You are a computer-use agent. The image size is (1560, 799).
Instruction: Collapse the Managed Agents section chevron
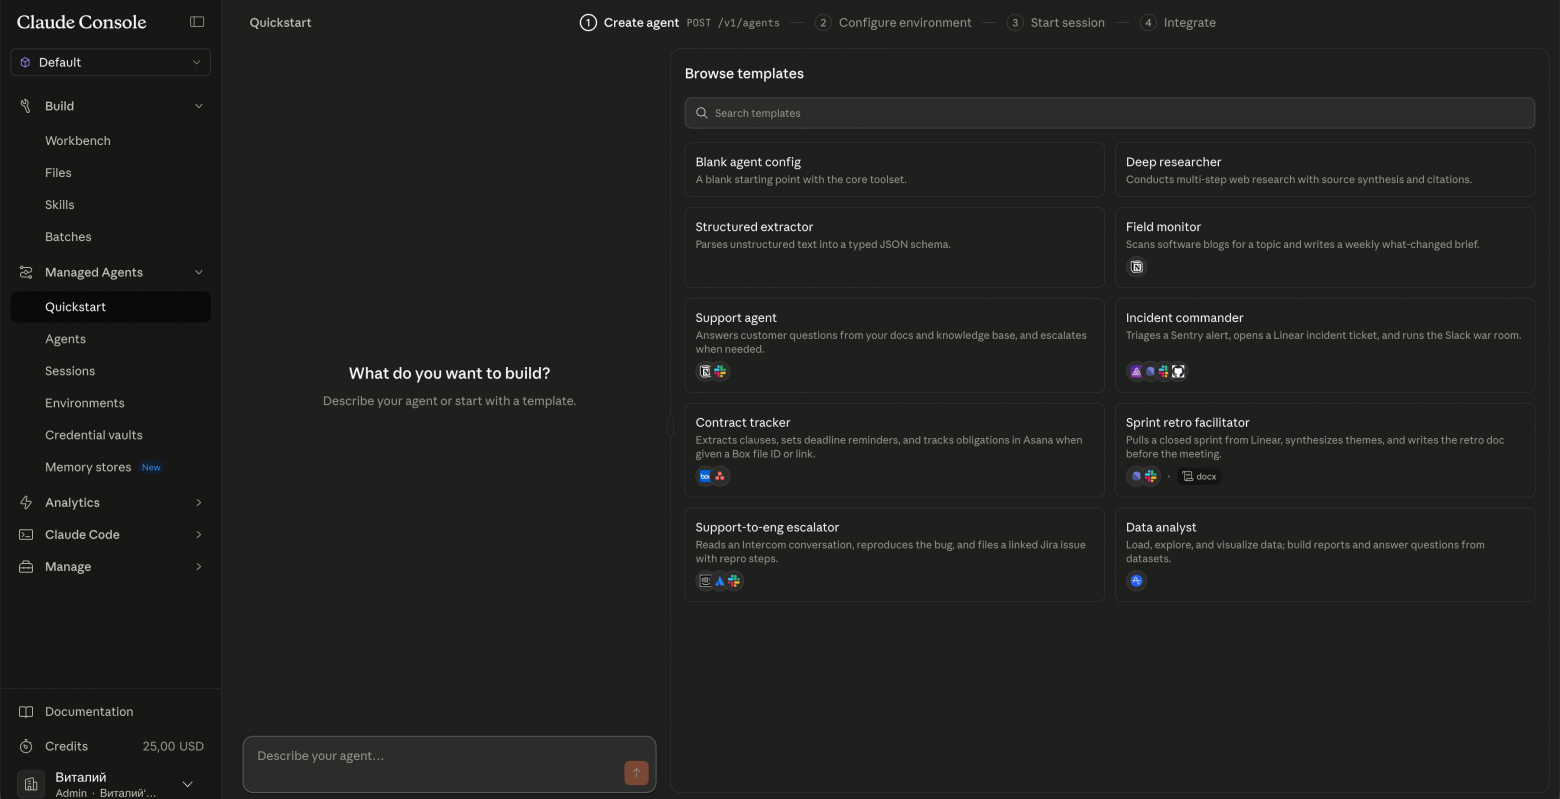tap(198, 272)
